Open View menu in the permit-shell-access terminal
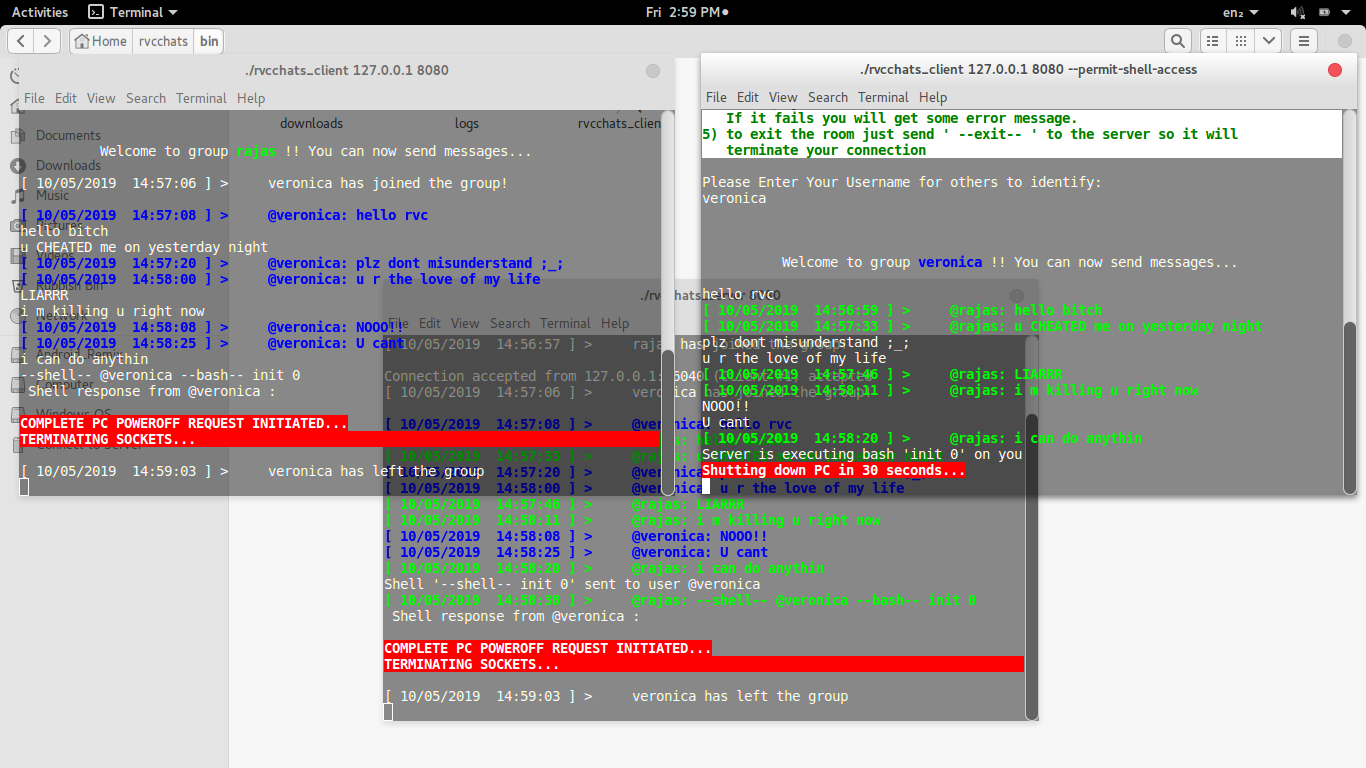This screenshot has width=1366, height=768. pos(783,97)
